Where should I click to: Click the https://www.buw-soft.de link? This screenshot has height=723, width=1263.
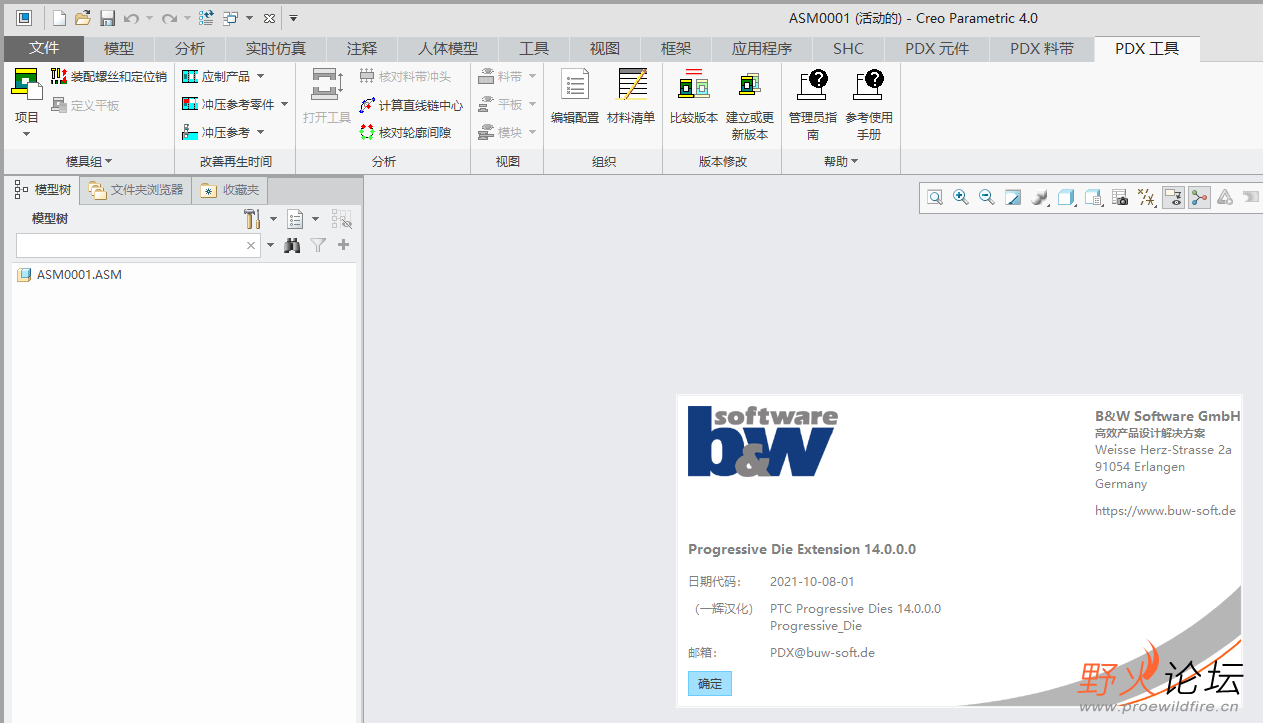click(1165, 510)
